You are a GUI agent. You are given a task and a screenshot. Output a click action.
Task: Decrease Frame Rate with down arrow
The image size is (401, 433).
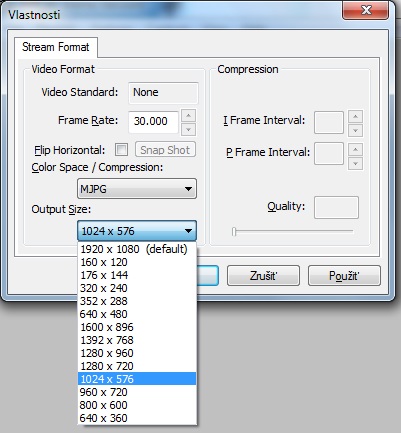coord(188,129)
